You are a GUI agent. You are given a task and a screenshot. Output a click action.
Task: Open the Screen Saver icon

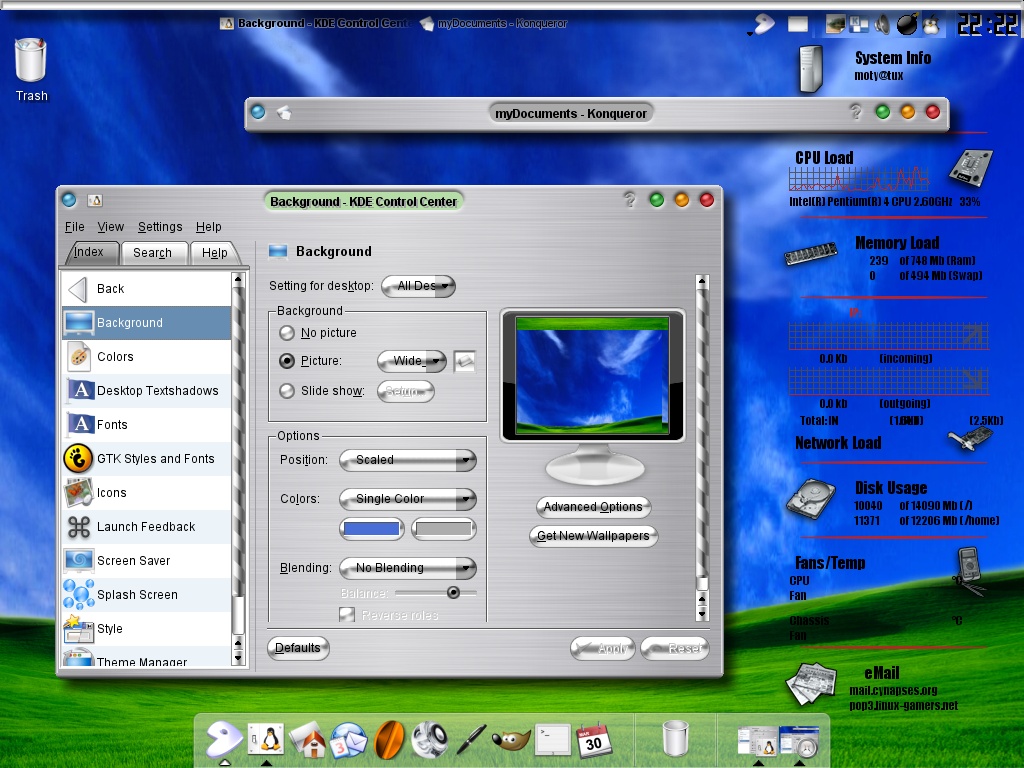[79, 560]
